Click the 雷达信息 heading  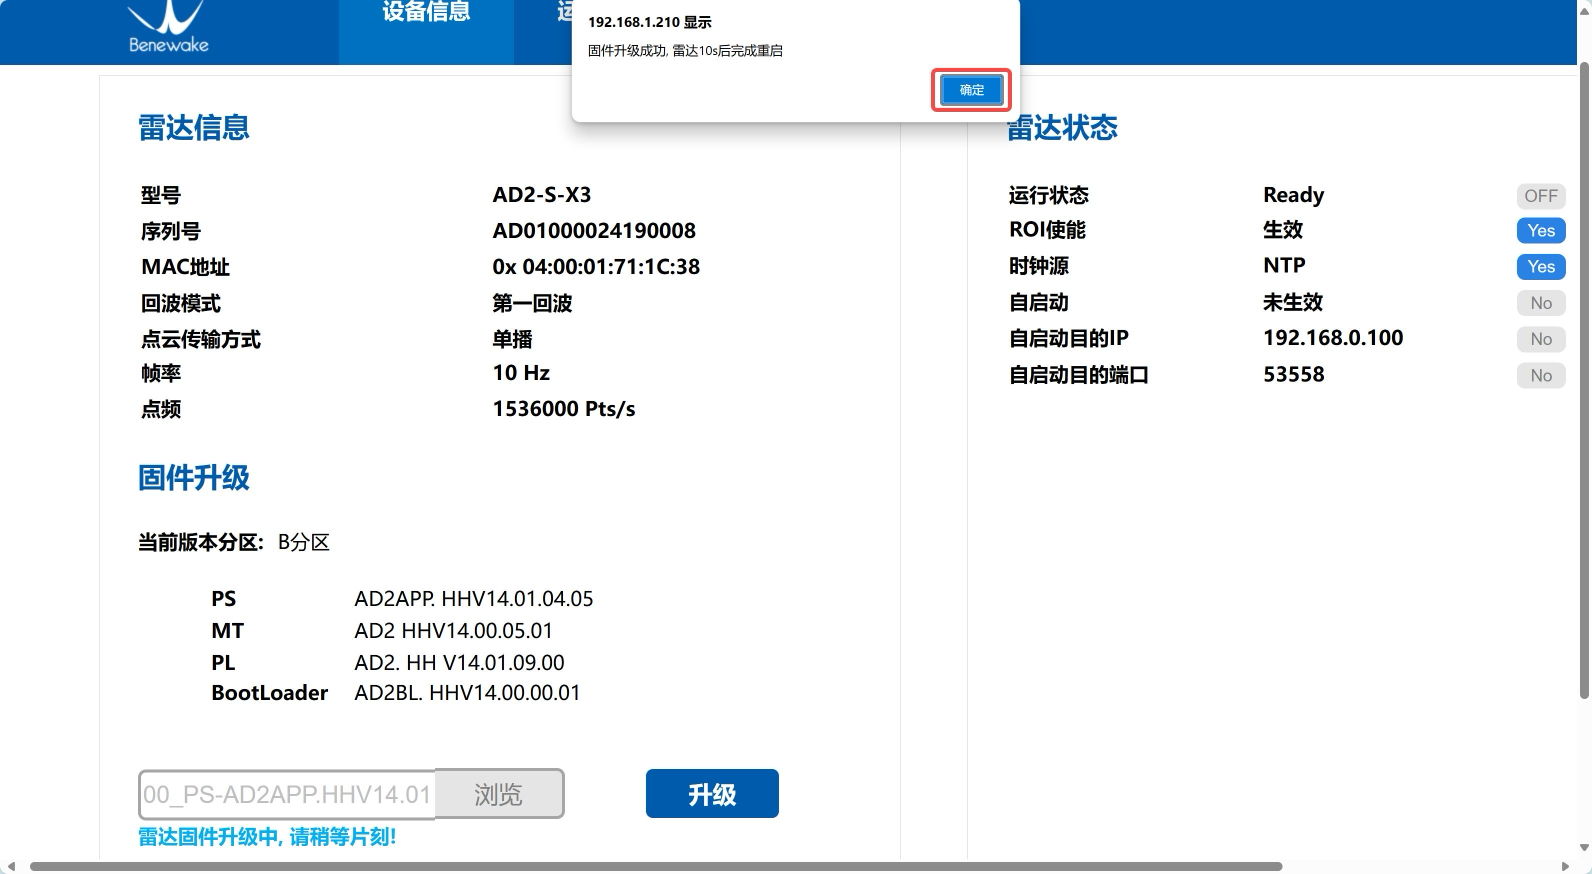point(194,128)
